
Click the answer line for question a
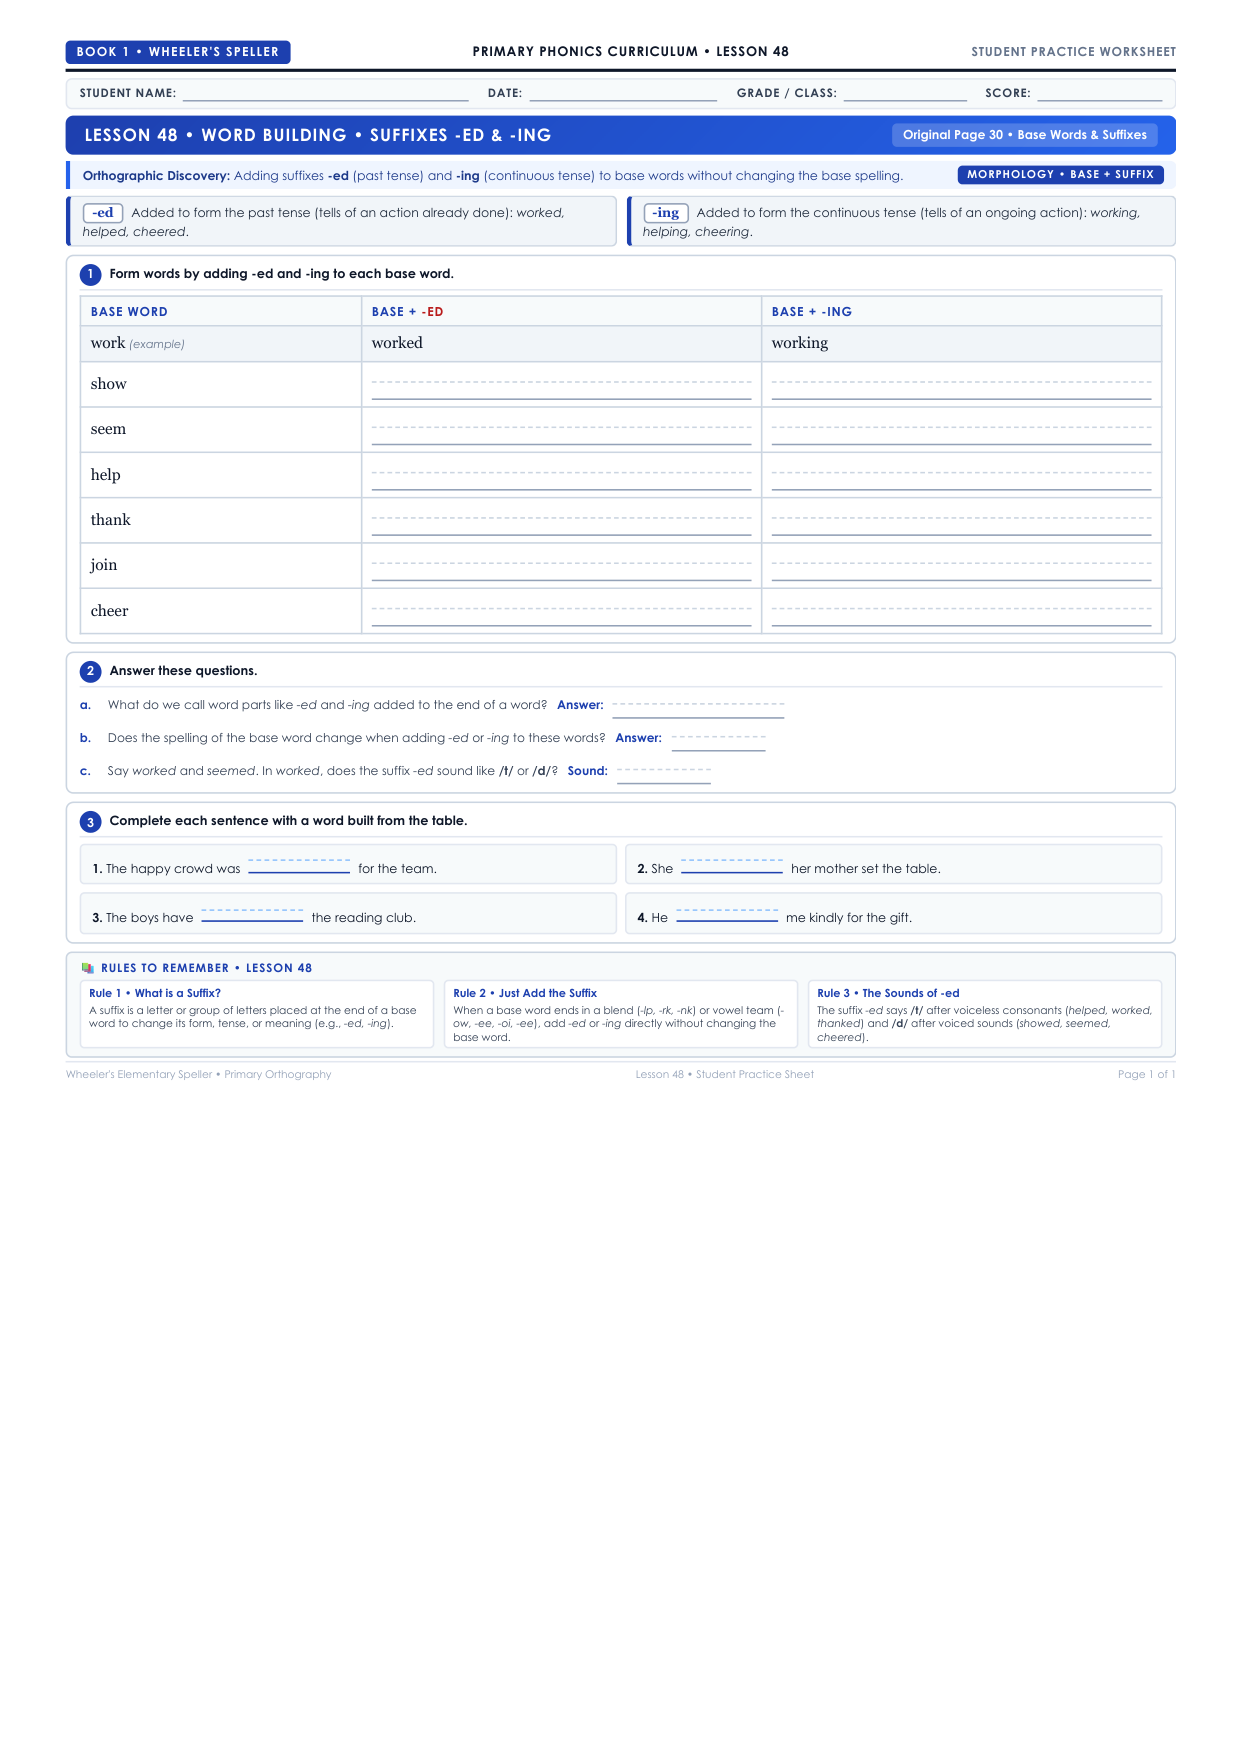pyautogui.click(x=698, y=710)
